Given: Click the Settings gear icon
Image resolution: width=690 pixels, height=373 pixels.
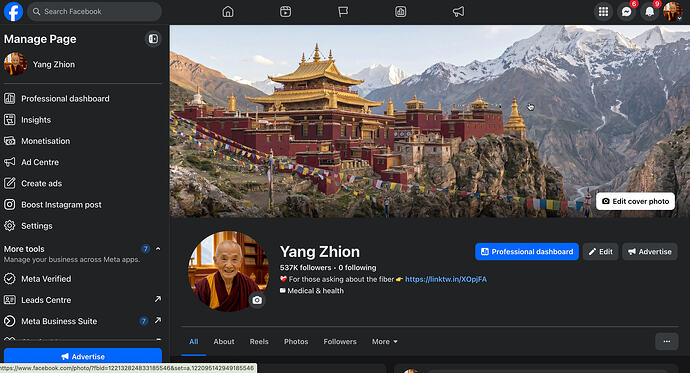Looking at the screenshot, I should 10,226.
